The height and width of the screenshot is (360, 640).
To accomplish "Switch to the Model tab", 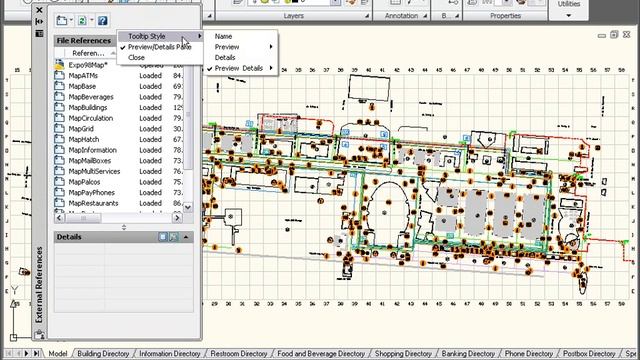I will tap(58, 353).
